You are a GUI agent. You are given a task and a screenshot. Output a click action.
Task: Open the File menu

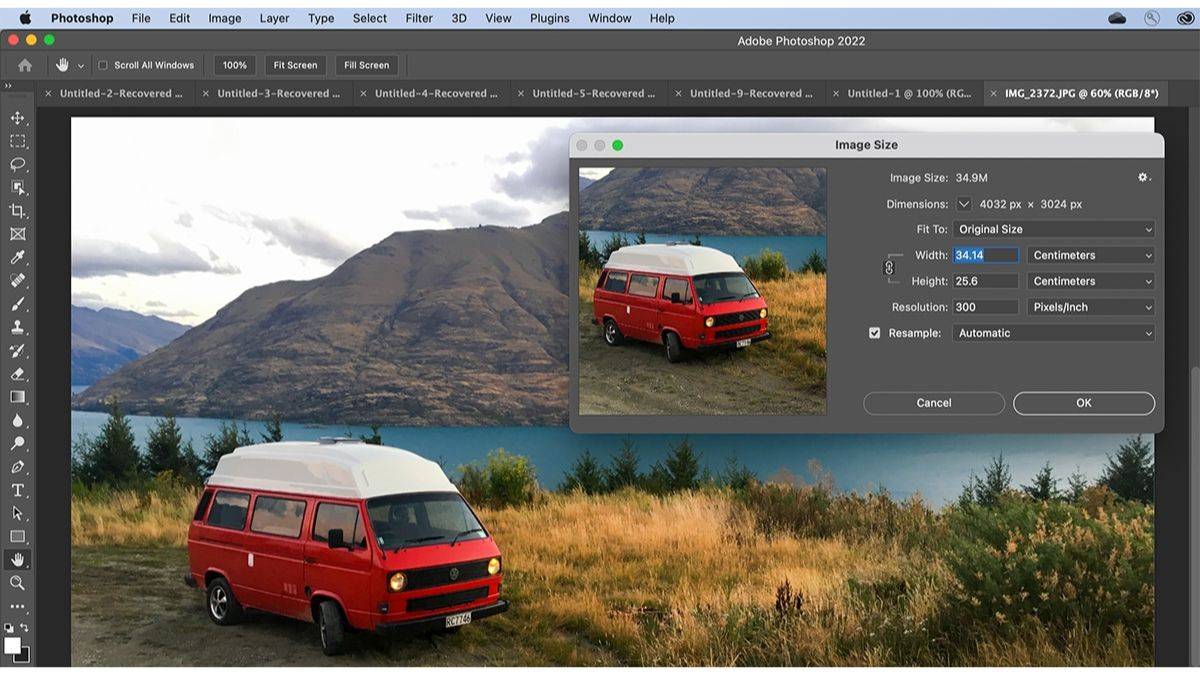point(141,18)
